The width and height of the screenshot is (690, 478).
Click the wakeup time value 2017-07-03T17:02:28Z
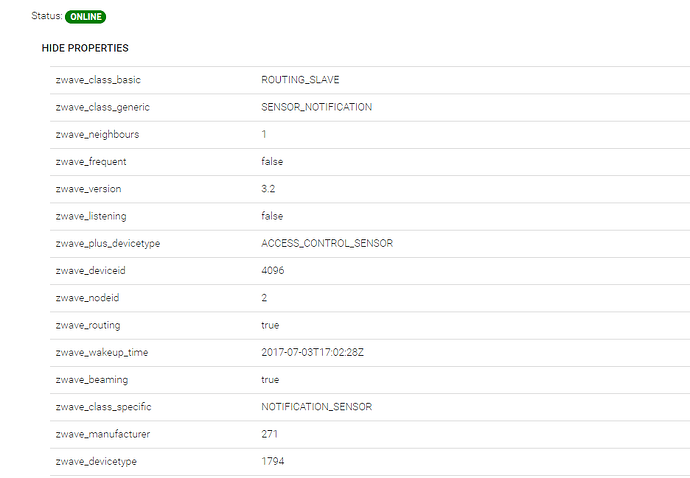[312, 352]
